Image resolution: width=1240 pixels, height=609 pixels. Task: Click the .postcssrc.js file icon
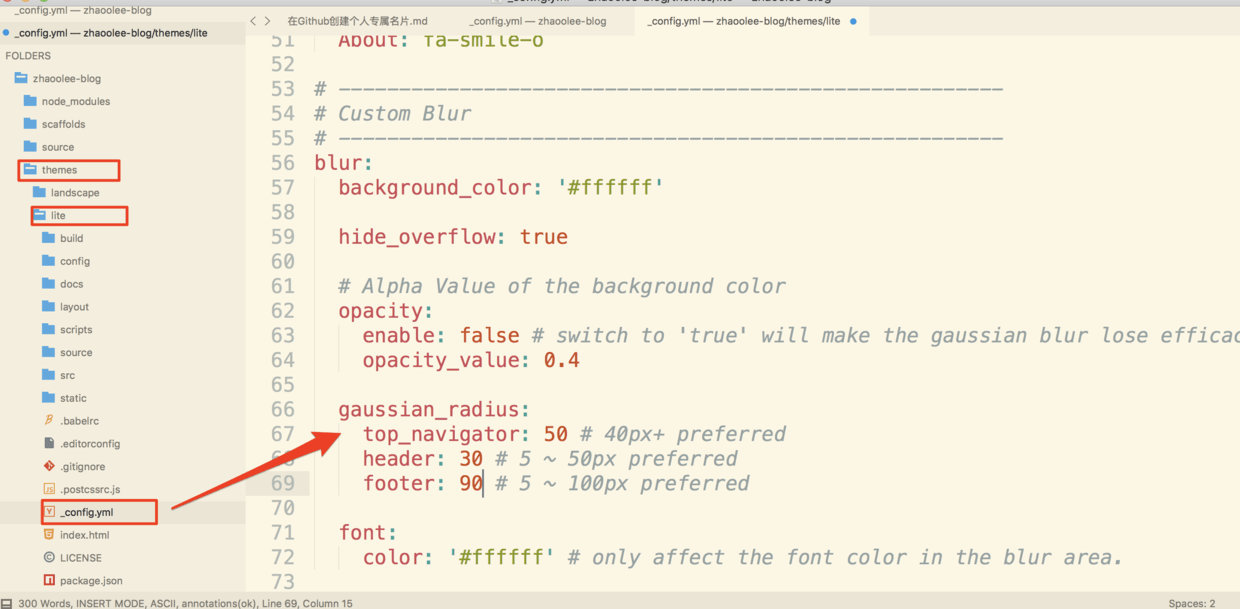49,489
